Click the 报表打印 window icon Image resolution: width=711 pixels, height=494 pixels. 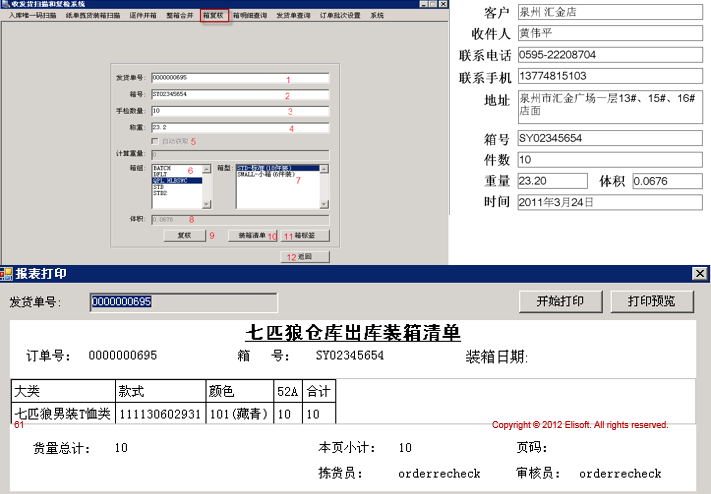click(x=7, y=273)
